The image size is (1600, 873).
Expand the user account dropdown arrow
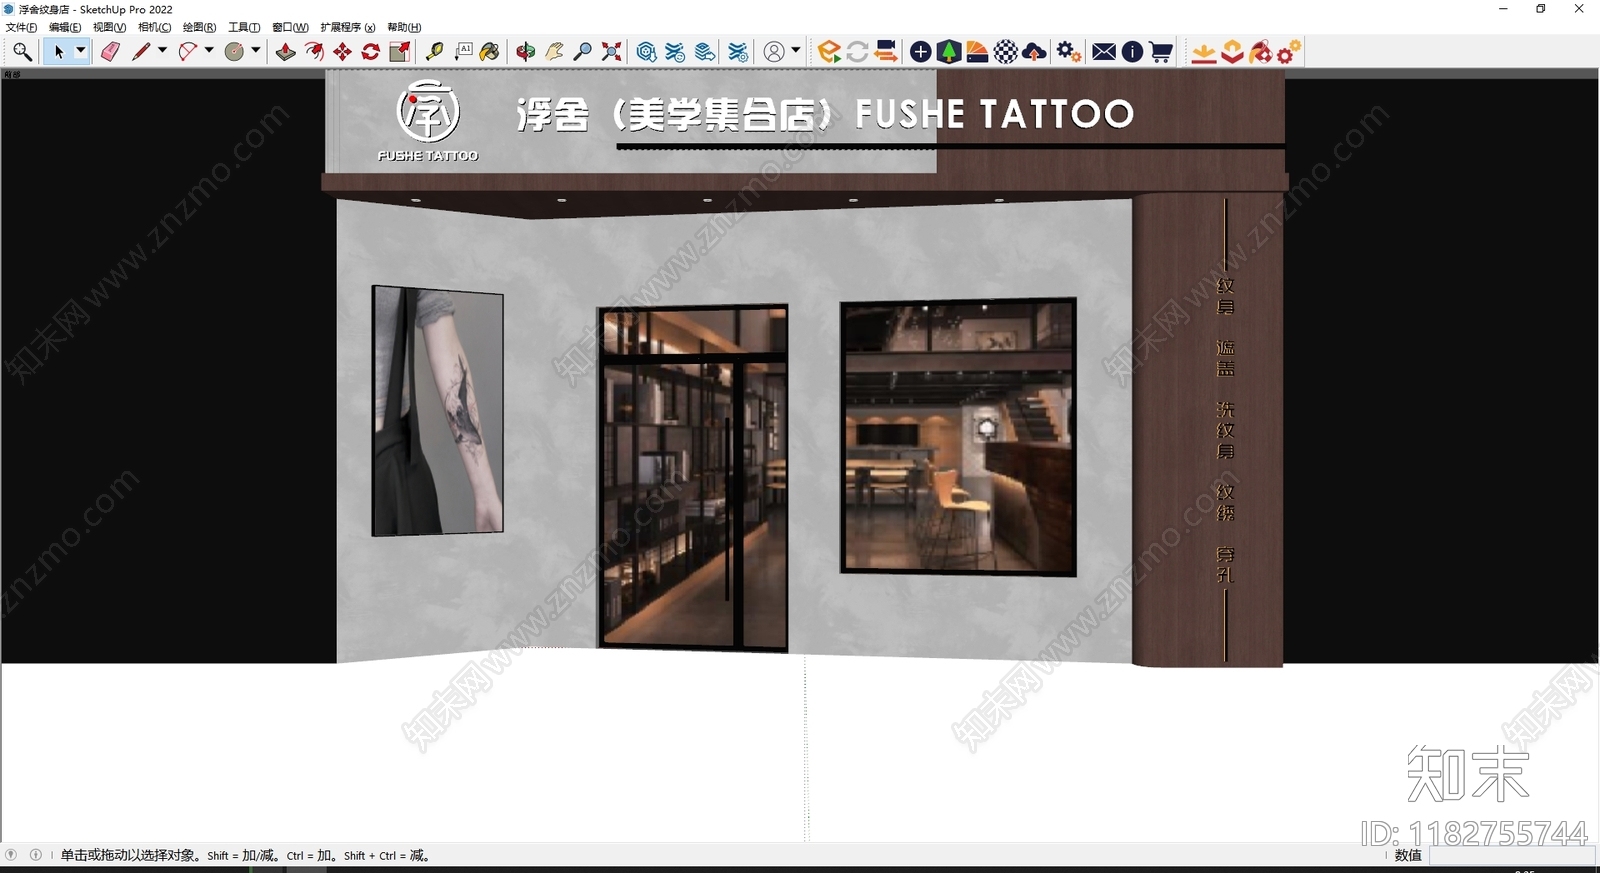pos(796,51)
